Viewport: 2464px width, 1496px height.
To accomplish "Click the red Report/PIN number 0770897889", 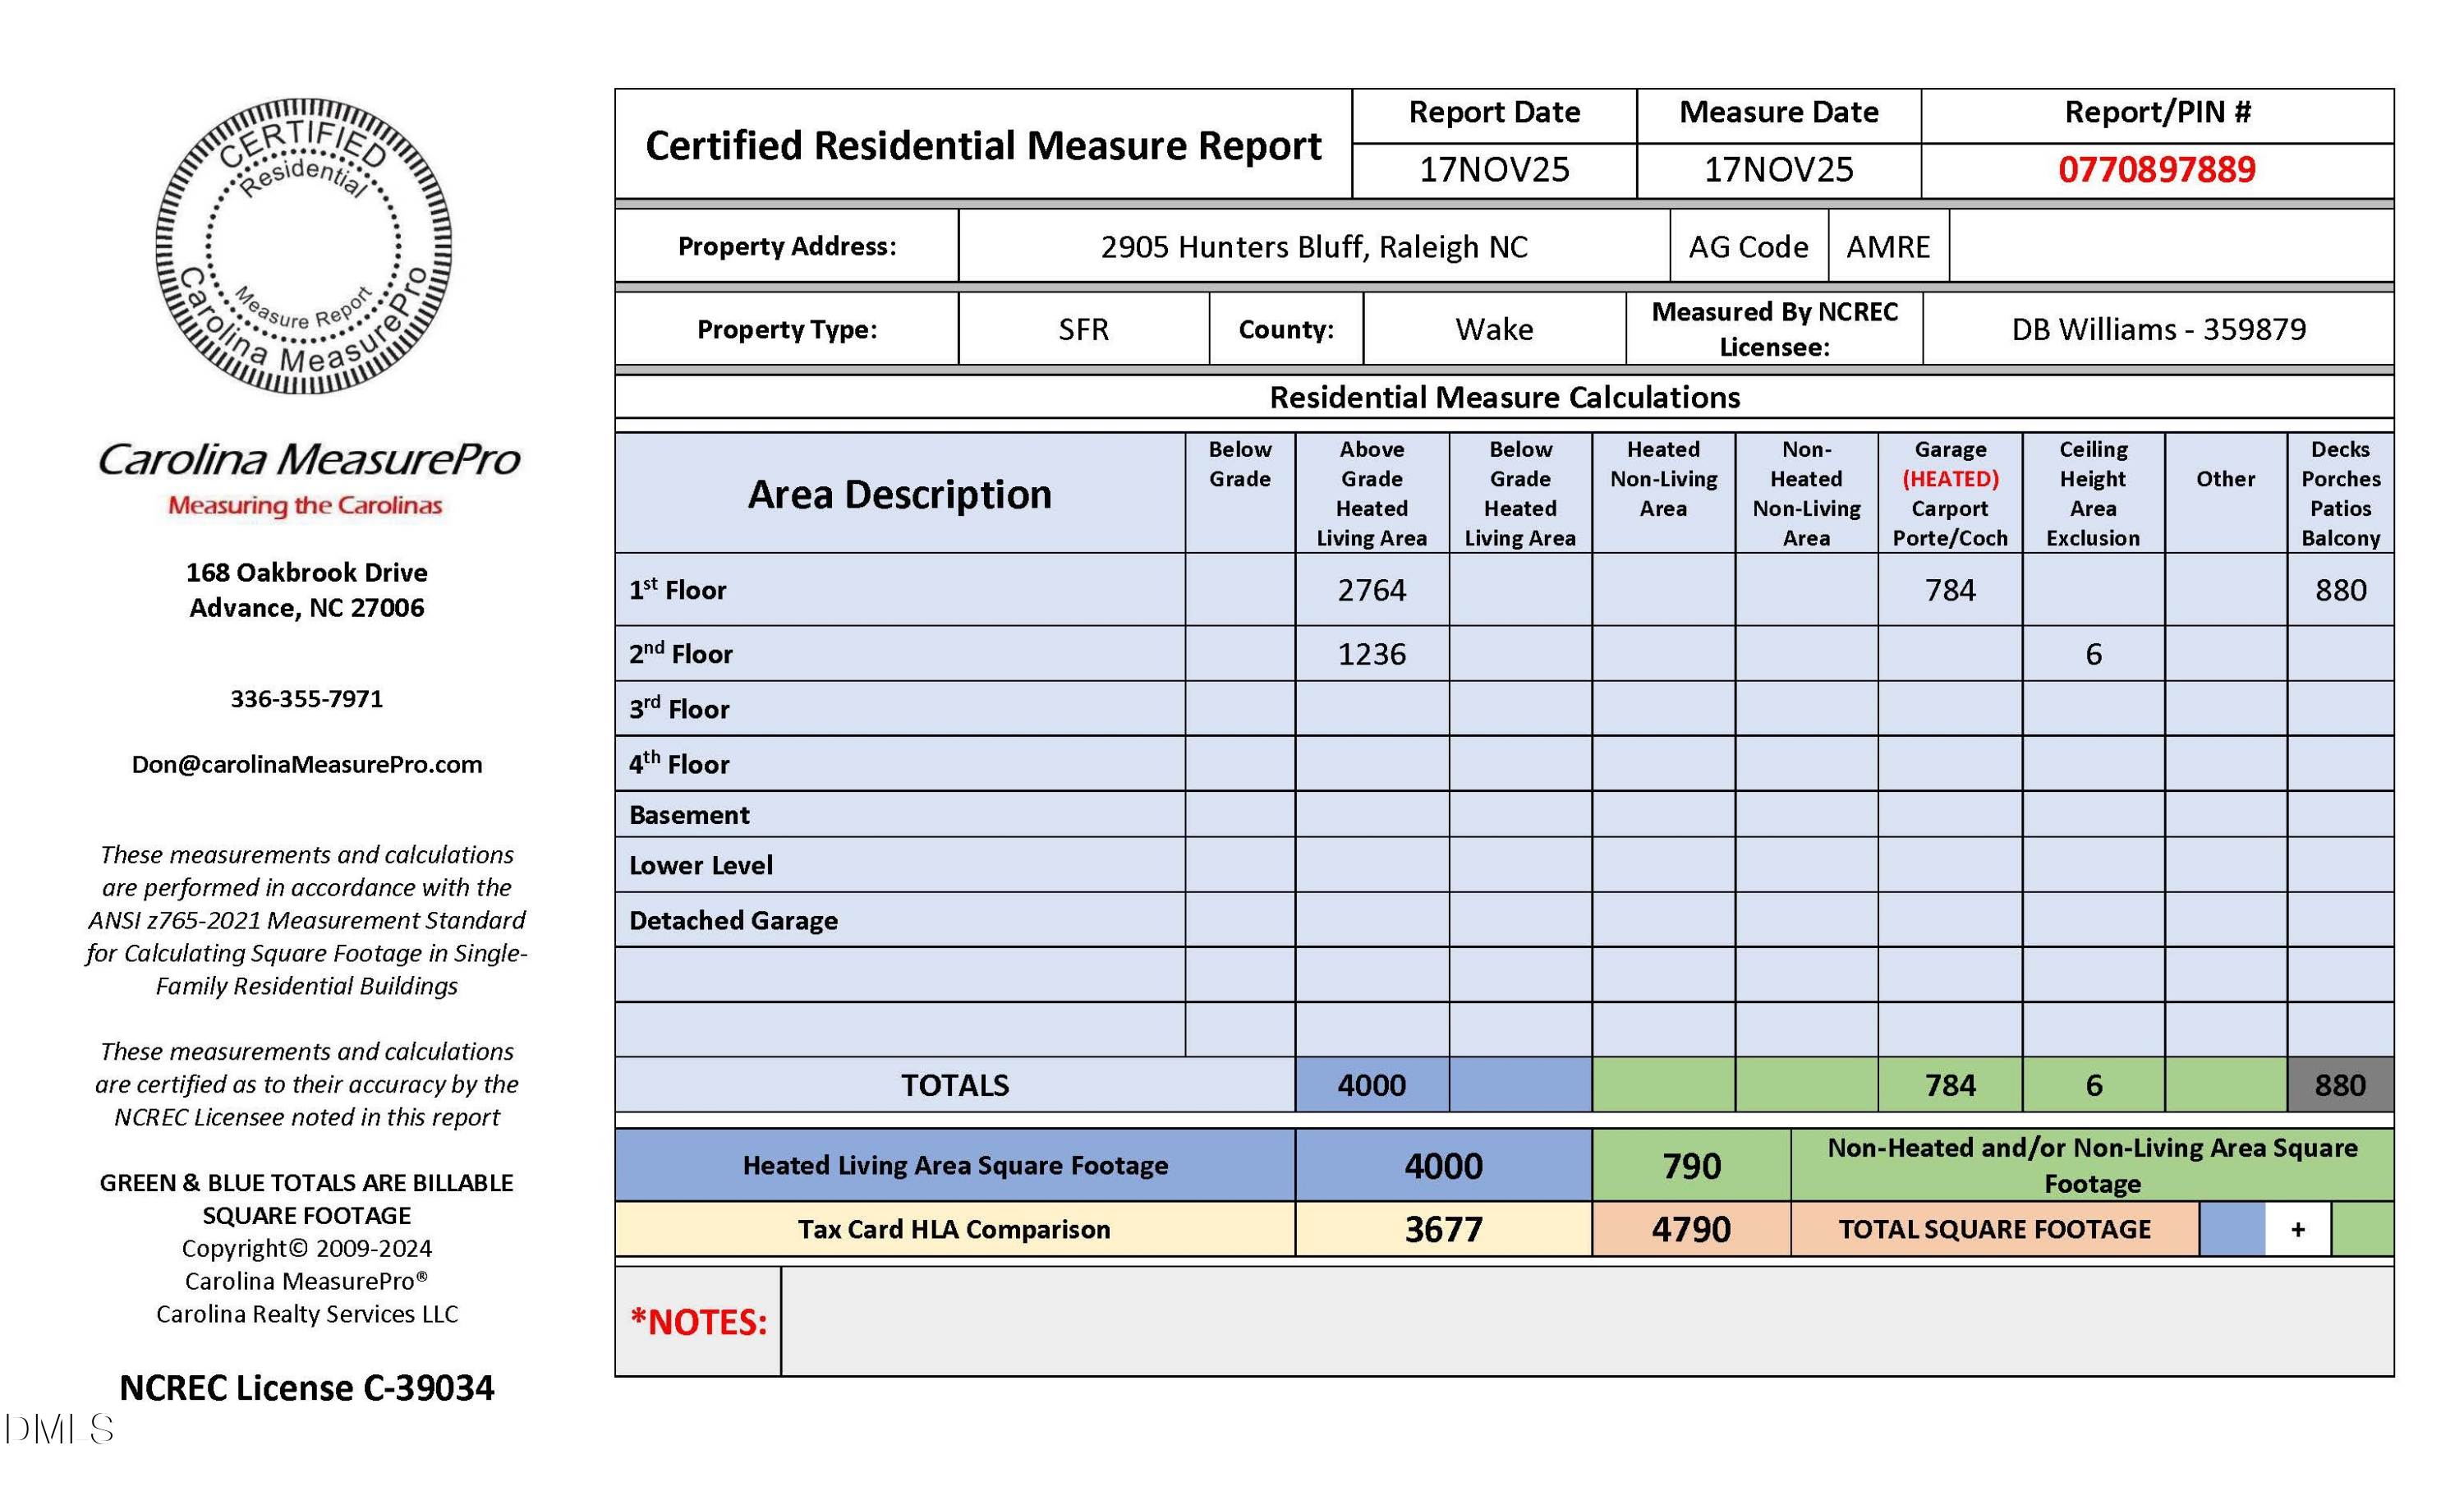I will point(2156,170).
